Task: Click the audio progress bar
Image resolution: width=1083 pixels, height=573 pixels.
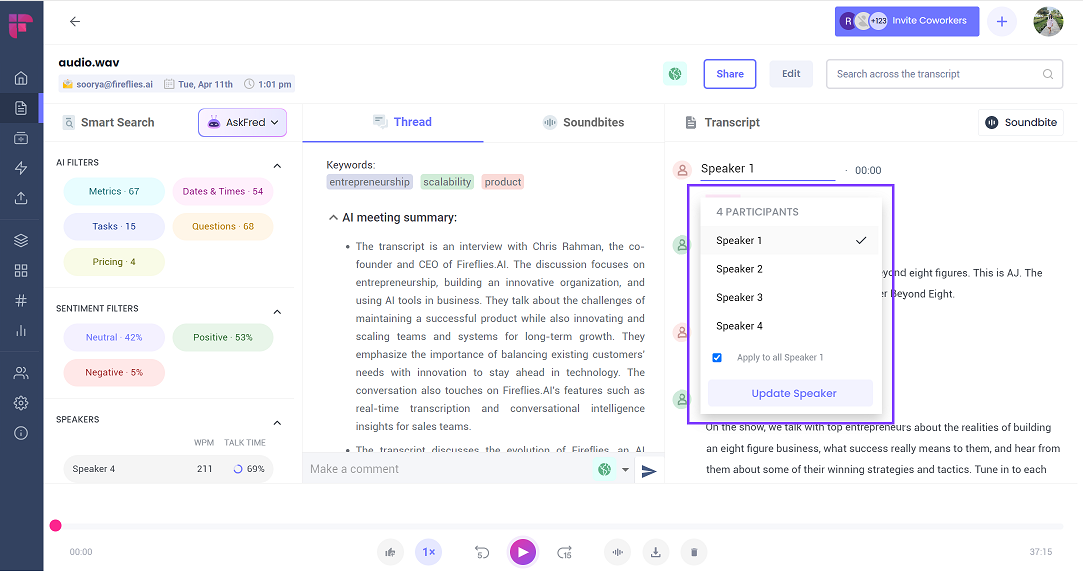Action: pos(559,526)
